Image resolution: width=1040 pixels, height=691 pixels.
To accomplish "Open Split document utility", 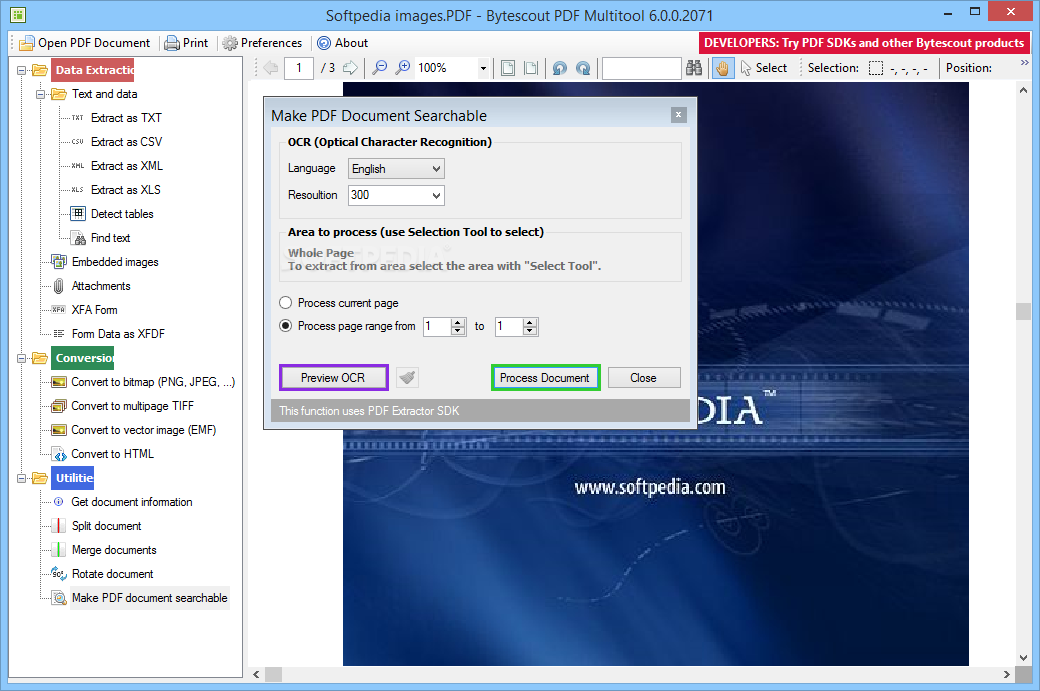I will (x=106, y=526).
